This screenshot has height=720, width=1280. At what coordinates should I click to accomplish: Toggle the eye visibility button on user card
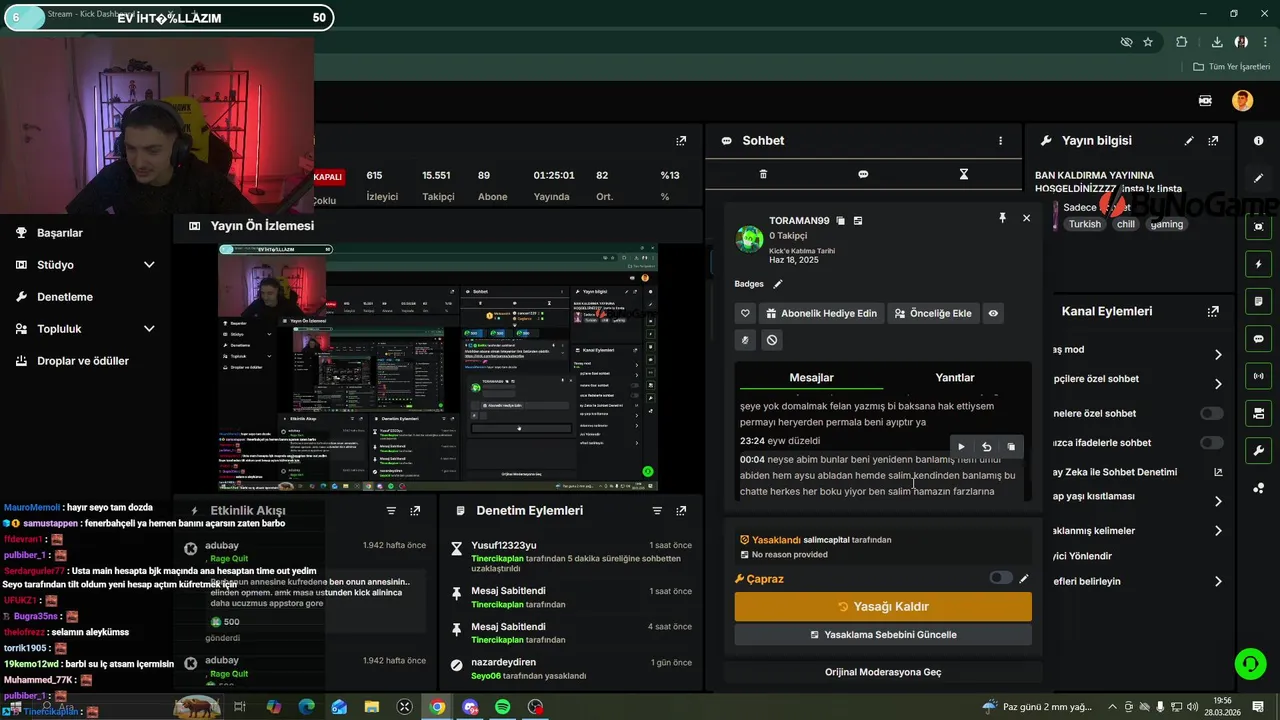pyautogui.click(x=993, y=313)
